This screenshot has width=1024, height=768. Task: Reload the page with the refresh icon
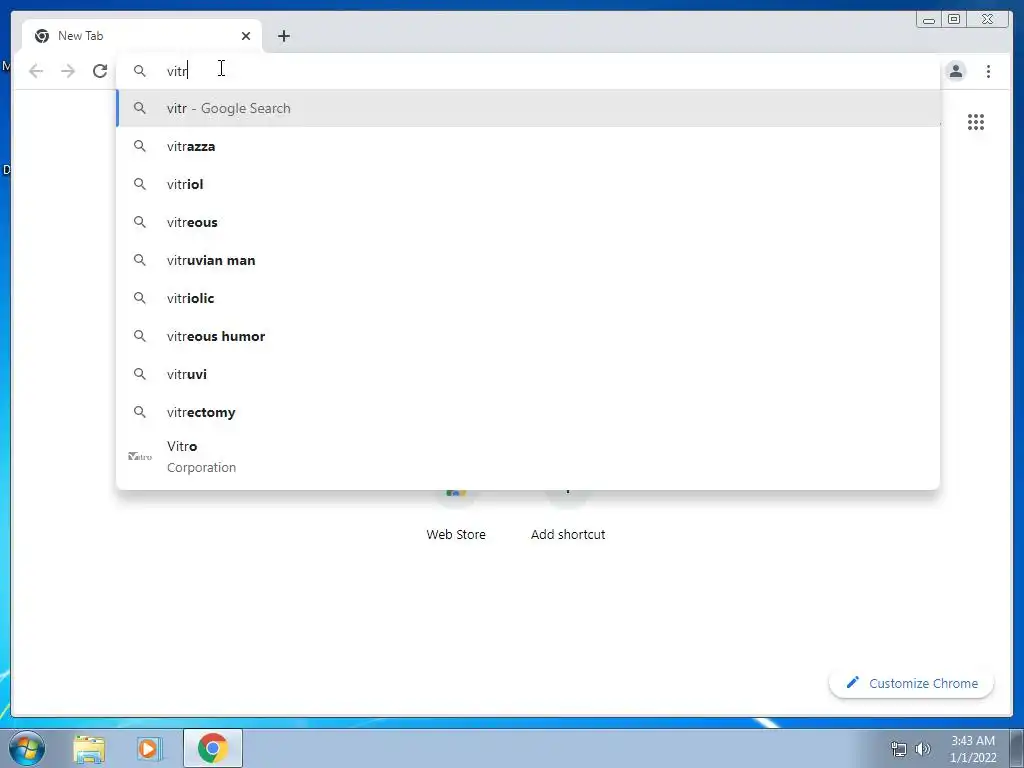coord(100,71)
